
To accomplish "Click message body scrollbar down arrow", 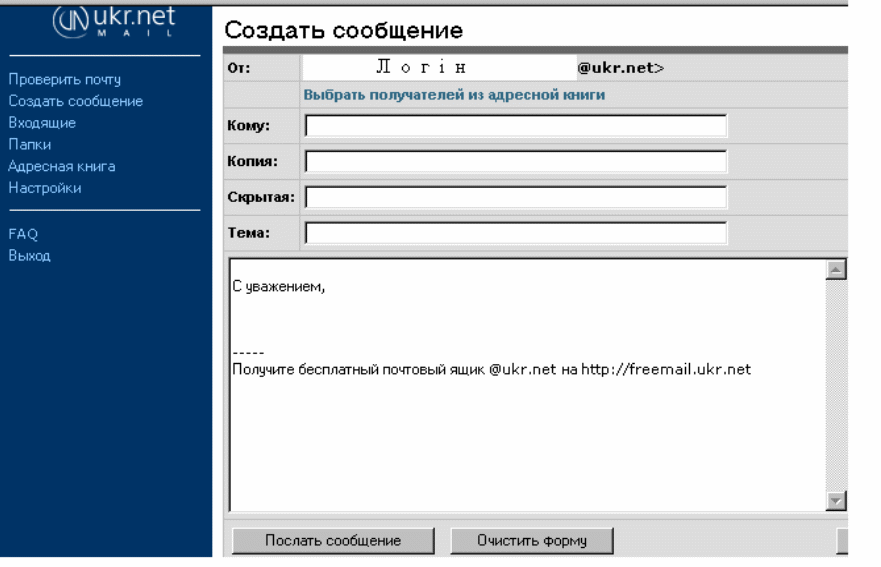I will 836,500.
